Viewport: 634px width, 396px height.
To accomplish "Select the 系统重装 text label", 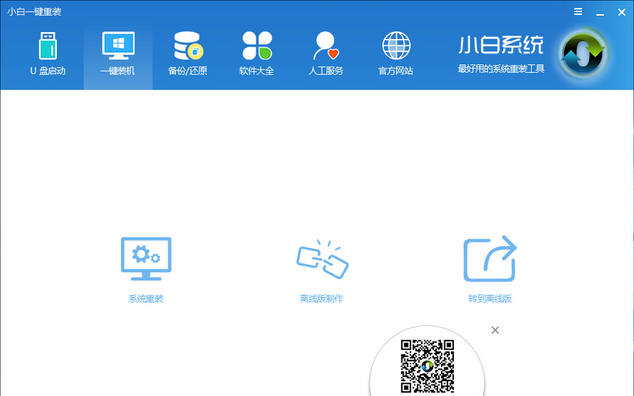I will point(146,299).
